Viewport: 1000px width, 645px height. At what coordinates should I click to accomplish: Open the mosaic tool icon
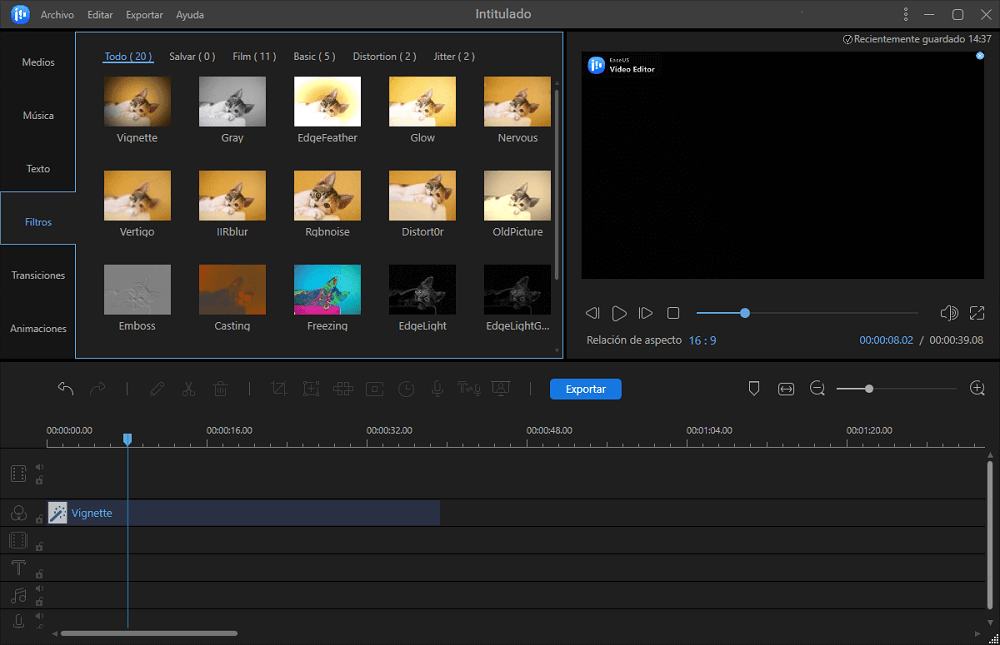coord(343,389)
